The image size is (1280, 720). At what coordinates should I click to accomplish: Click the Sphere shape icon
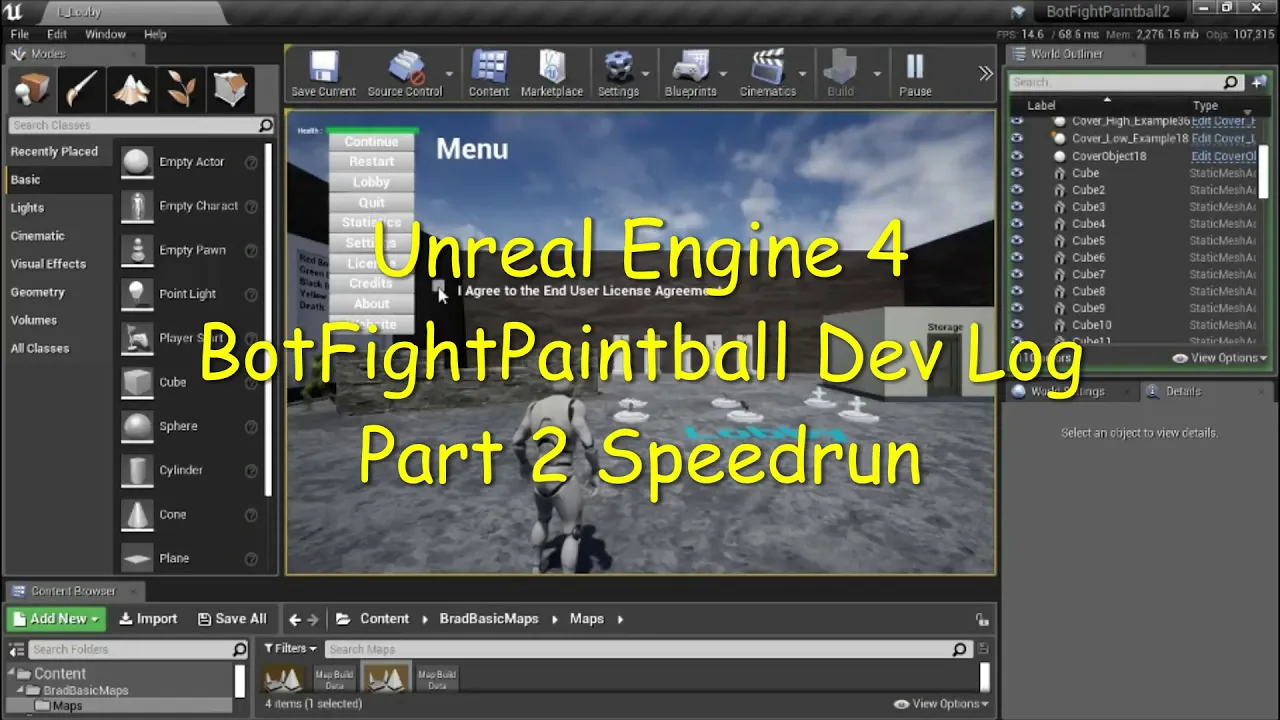[137, 426]
